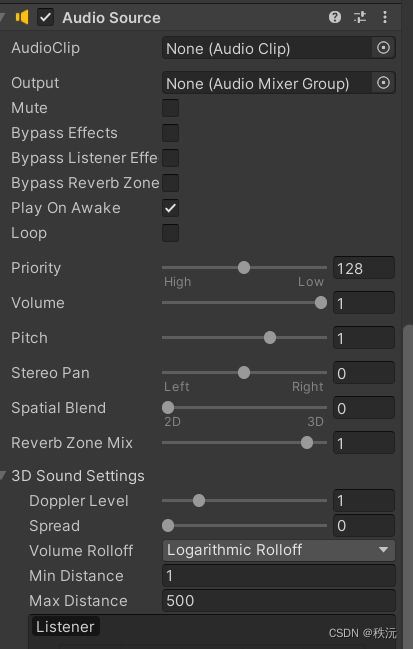Click the Priority slider handle

coord(244,268)
